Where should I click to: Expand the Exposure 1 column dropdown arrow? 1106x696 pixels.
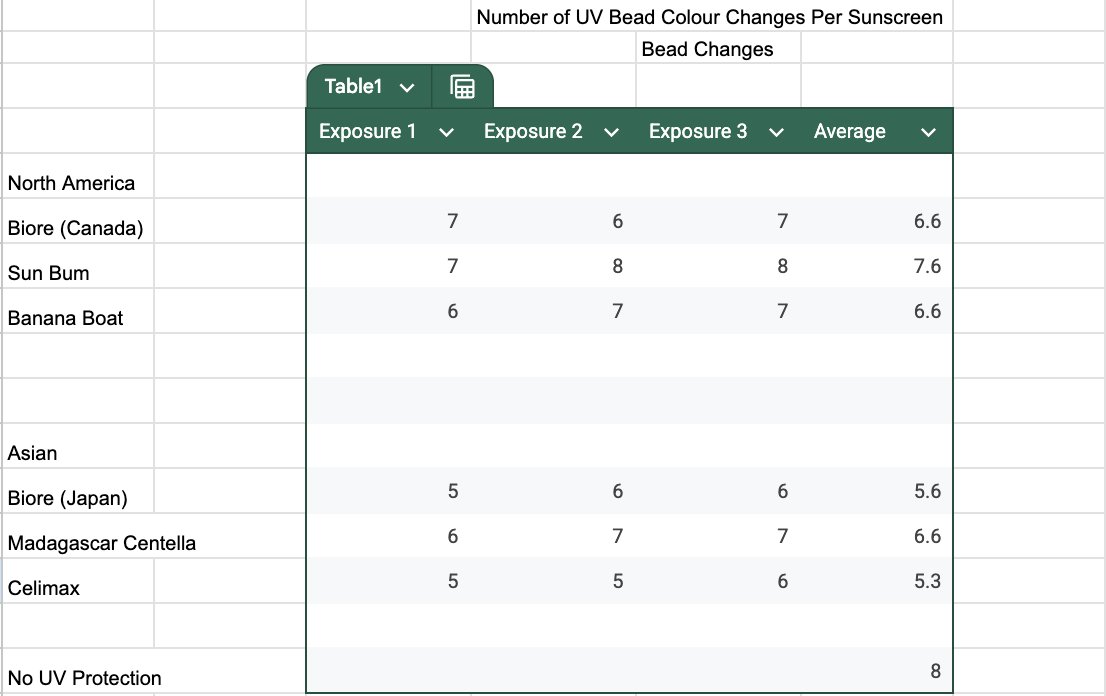(447, 132)
